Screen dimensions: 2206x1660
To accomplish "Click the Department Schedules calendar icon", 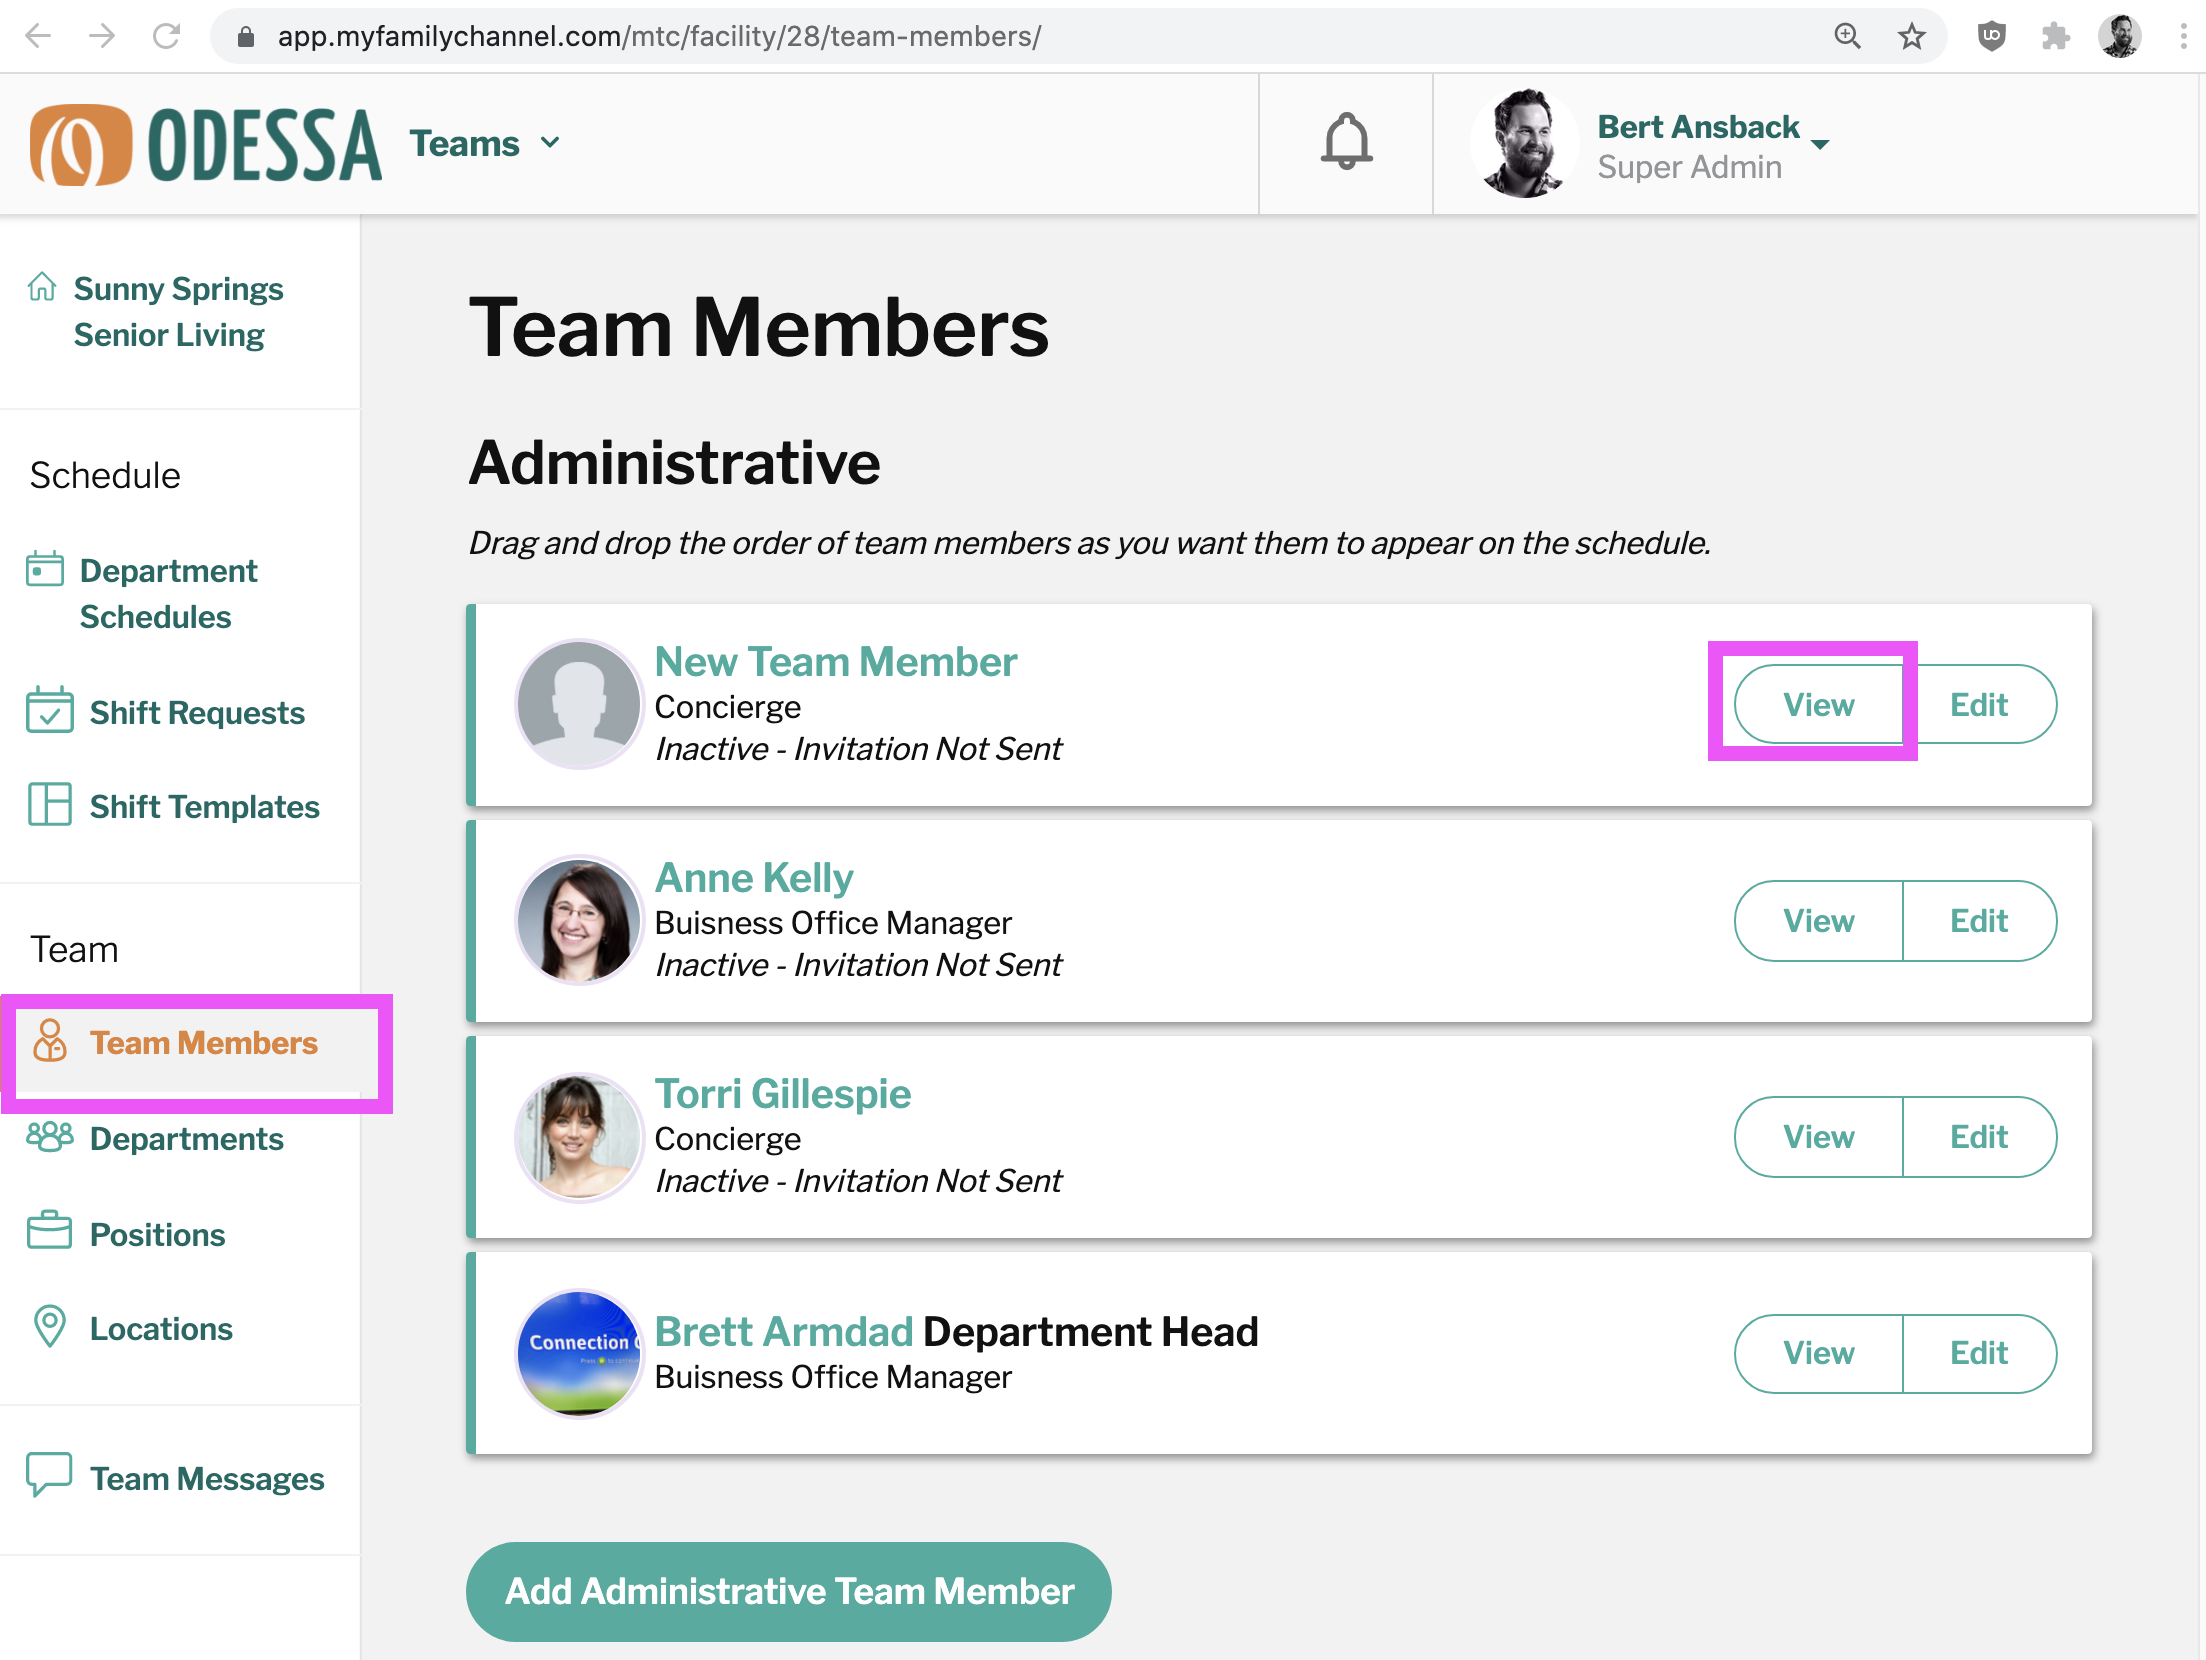I will click(45, 569).
